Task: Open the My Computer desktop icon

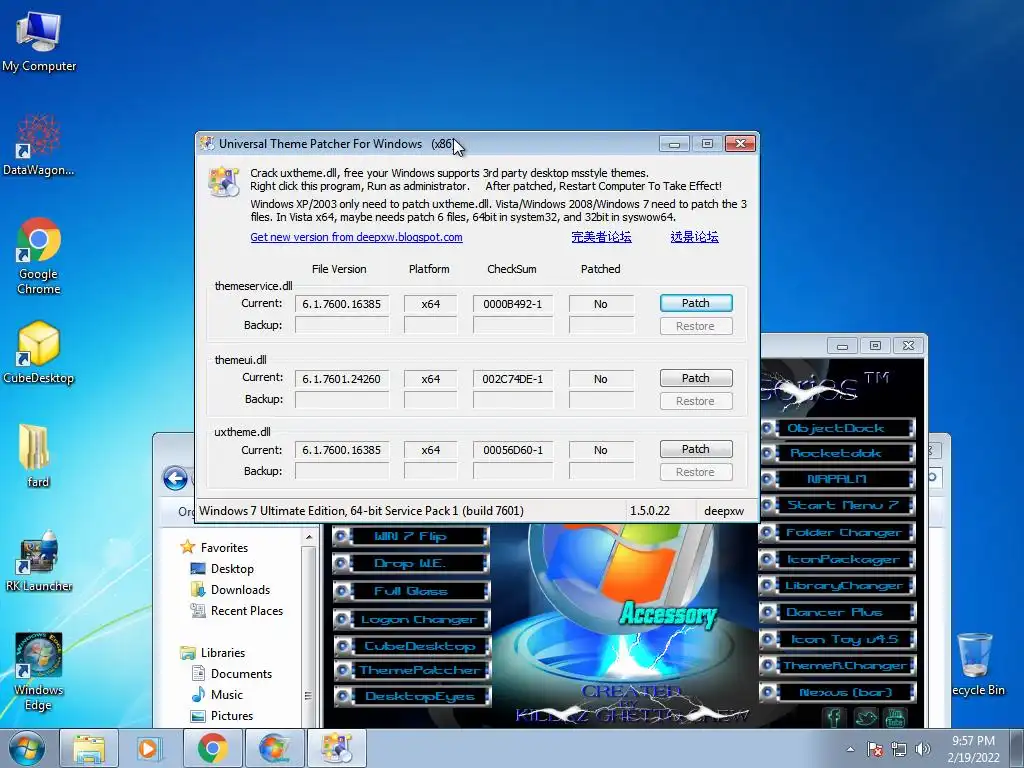Action: coord(39,40)
